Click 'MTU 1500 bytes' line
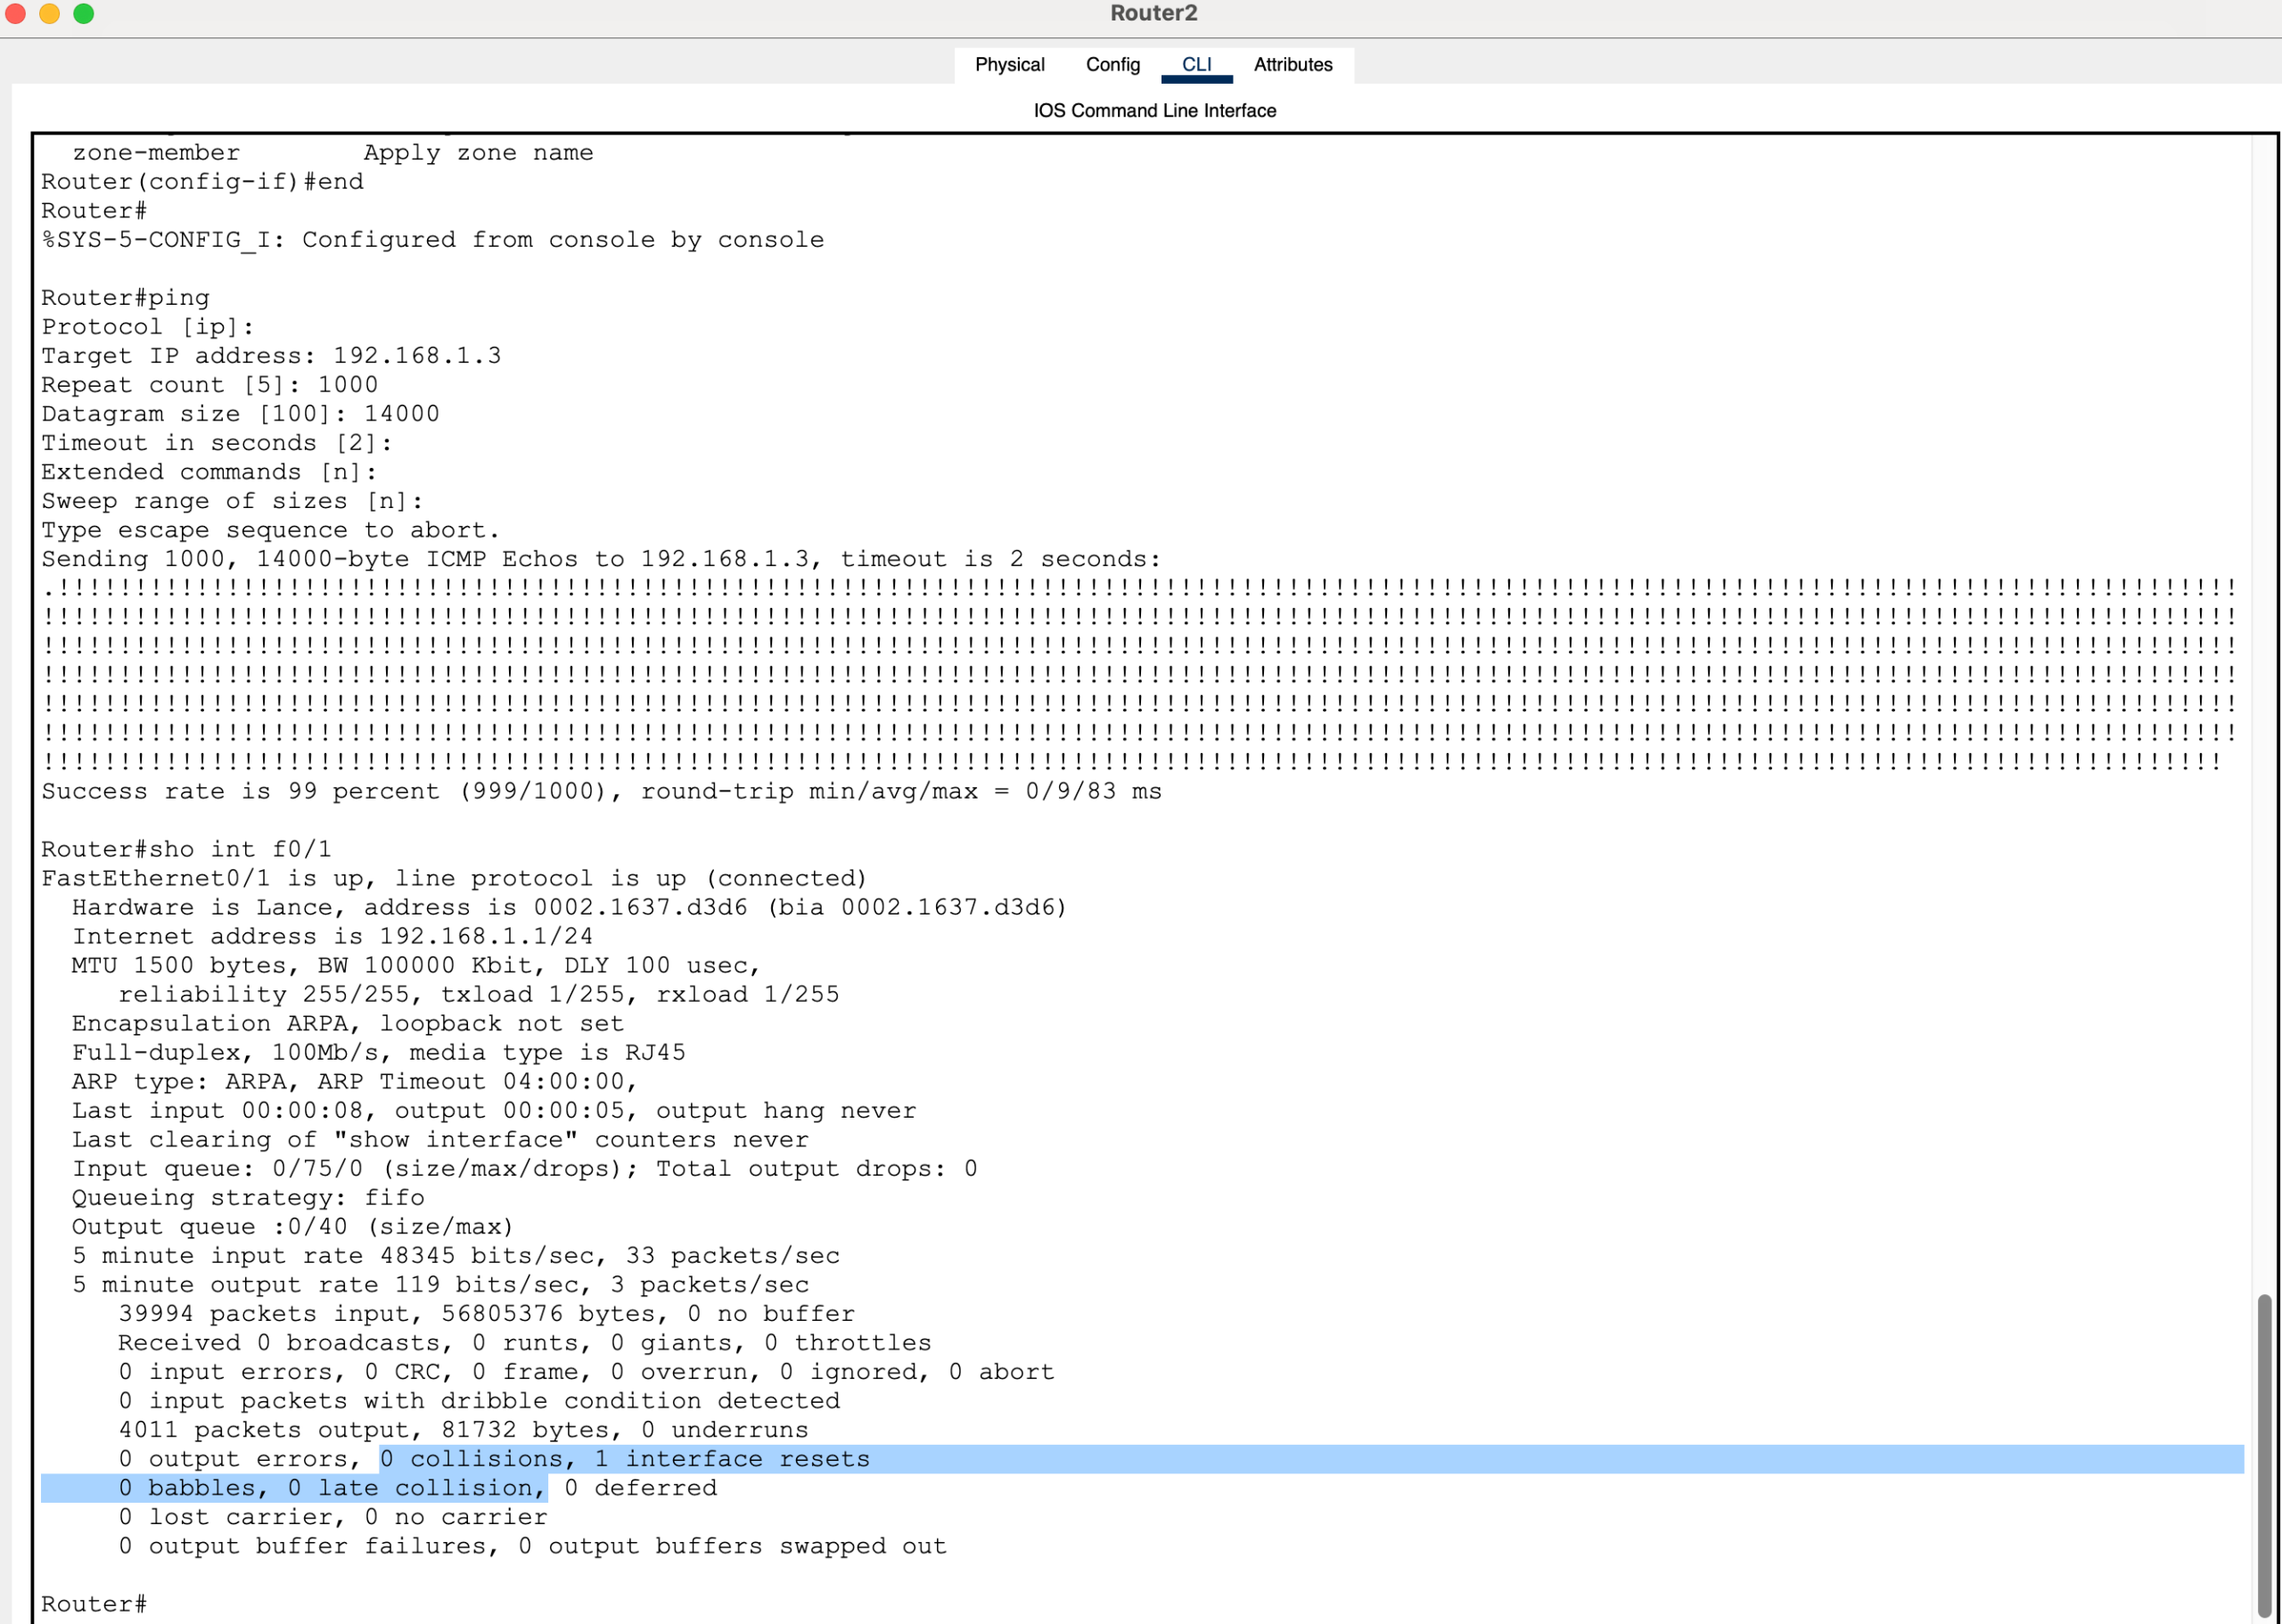 tap(416, 965)
